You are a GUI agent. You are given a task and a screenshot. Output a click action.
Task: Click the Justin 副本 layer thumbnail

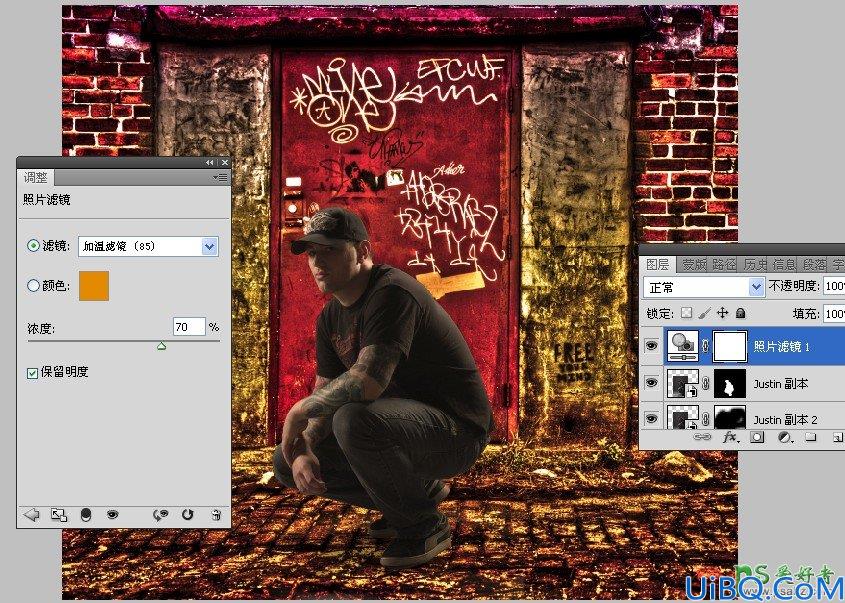[683, 383]
